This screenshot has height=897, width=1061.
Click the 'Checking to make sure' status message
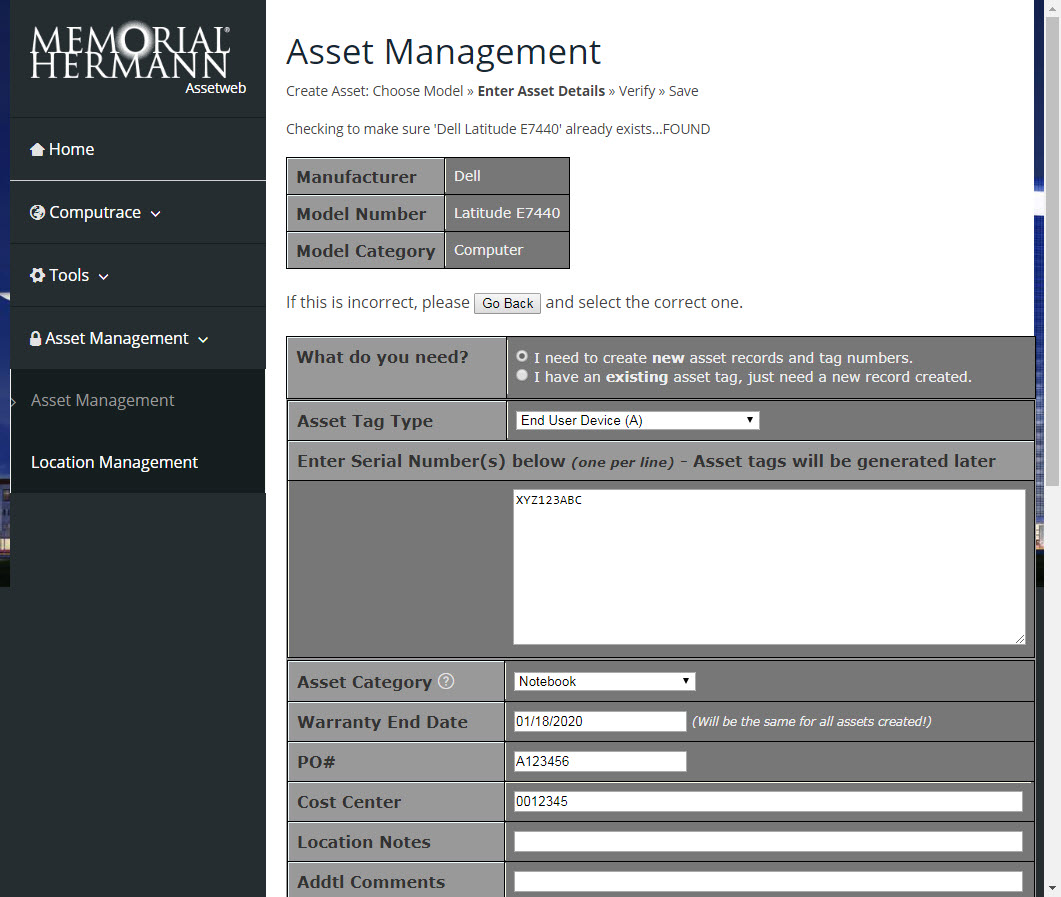point(498,129)
